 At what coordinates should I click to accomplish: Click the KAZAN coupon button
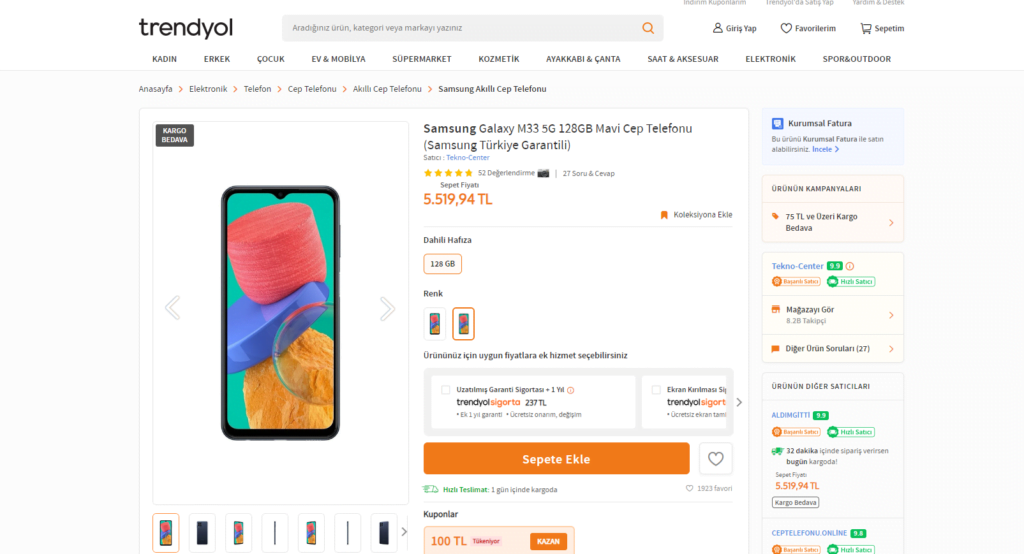pos(548,541)
